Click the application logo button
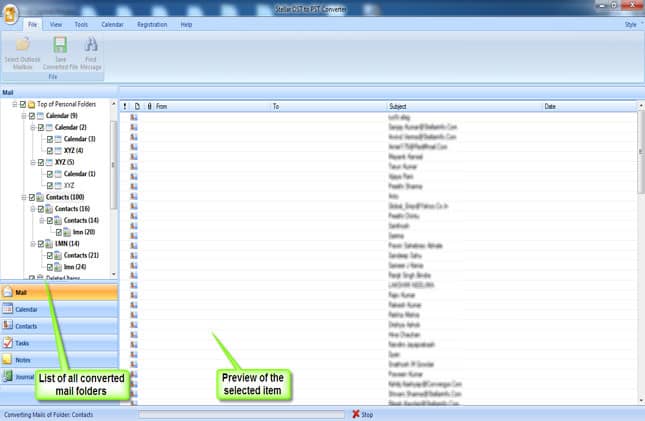This screenshot has width=645, height=421. point(10,14)
